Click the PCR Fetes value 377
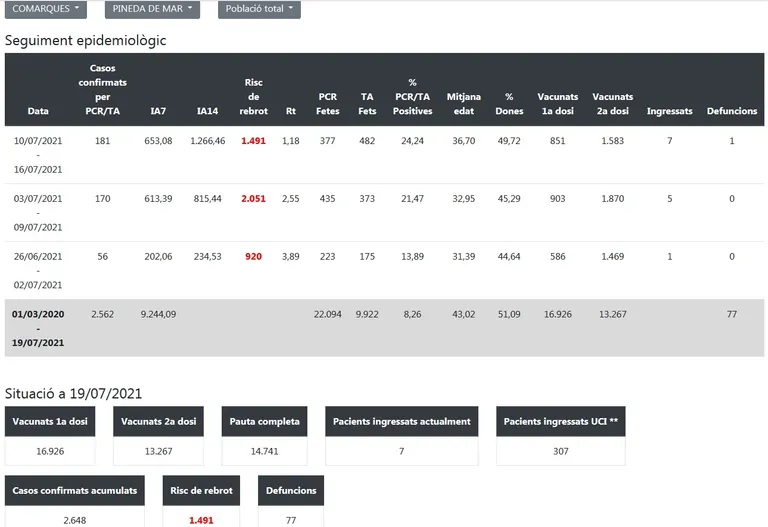This screenshot has width=768, height=527. [x=328, y=141]
